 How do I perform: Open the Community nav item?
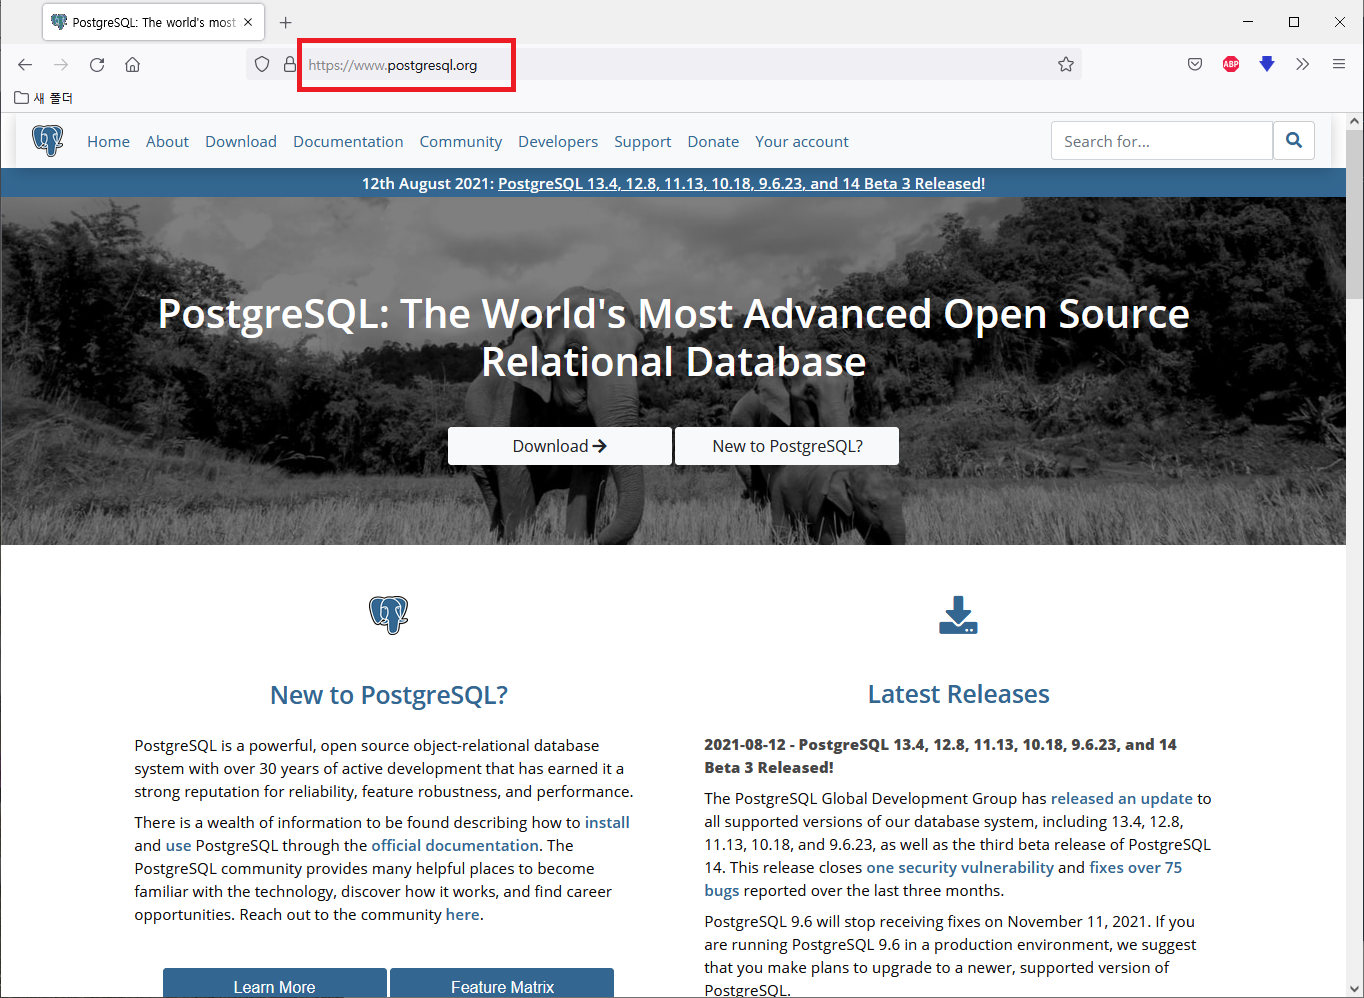pos(461,142)
